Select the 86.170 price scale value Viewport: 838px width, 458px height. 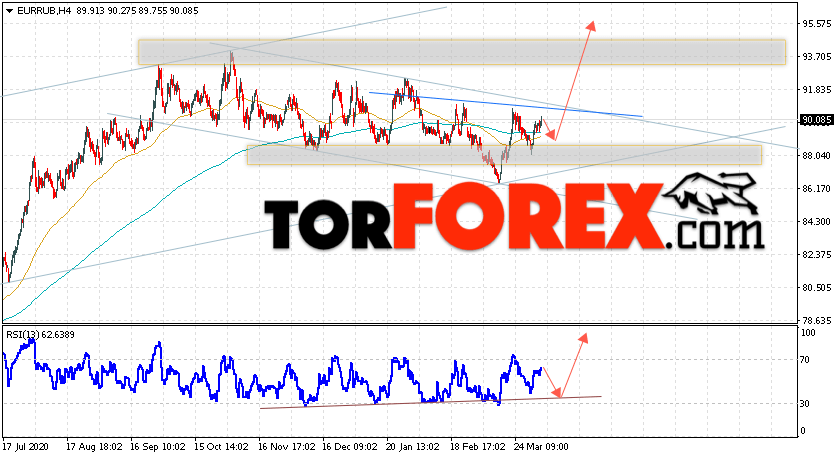817,189
